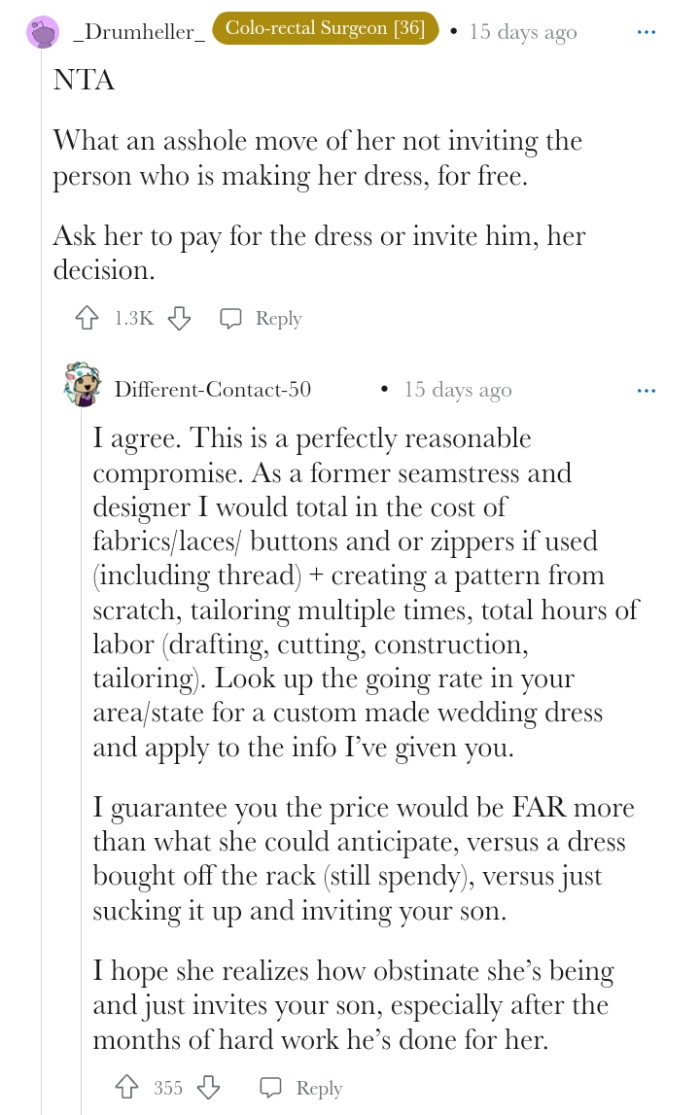Downvote Different-Contact-50's reply
700x1115 pixels.
point(208,1088)
